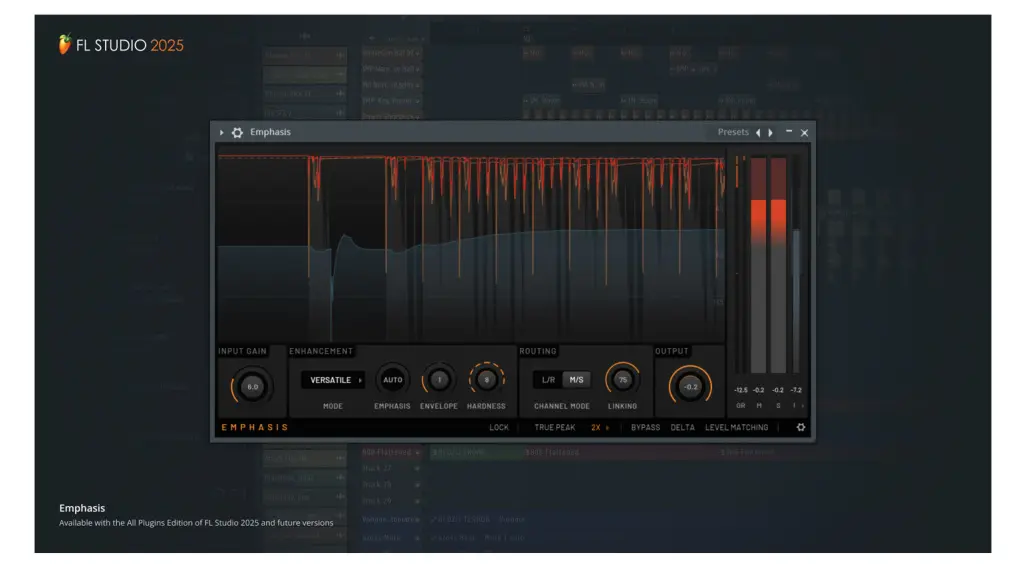Click the Bypass button
This screenshot has height=565, width=1024.
pyautogui.click(x=645, y=427)
